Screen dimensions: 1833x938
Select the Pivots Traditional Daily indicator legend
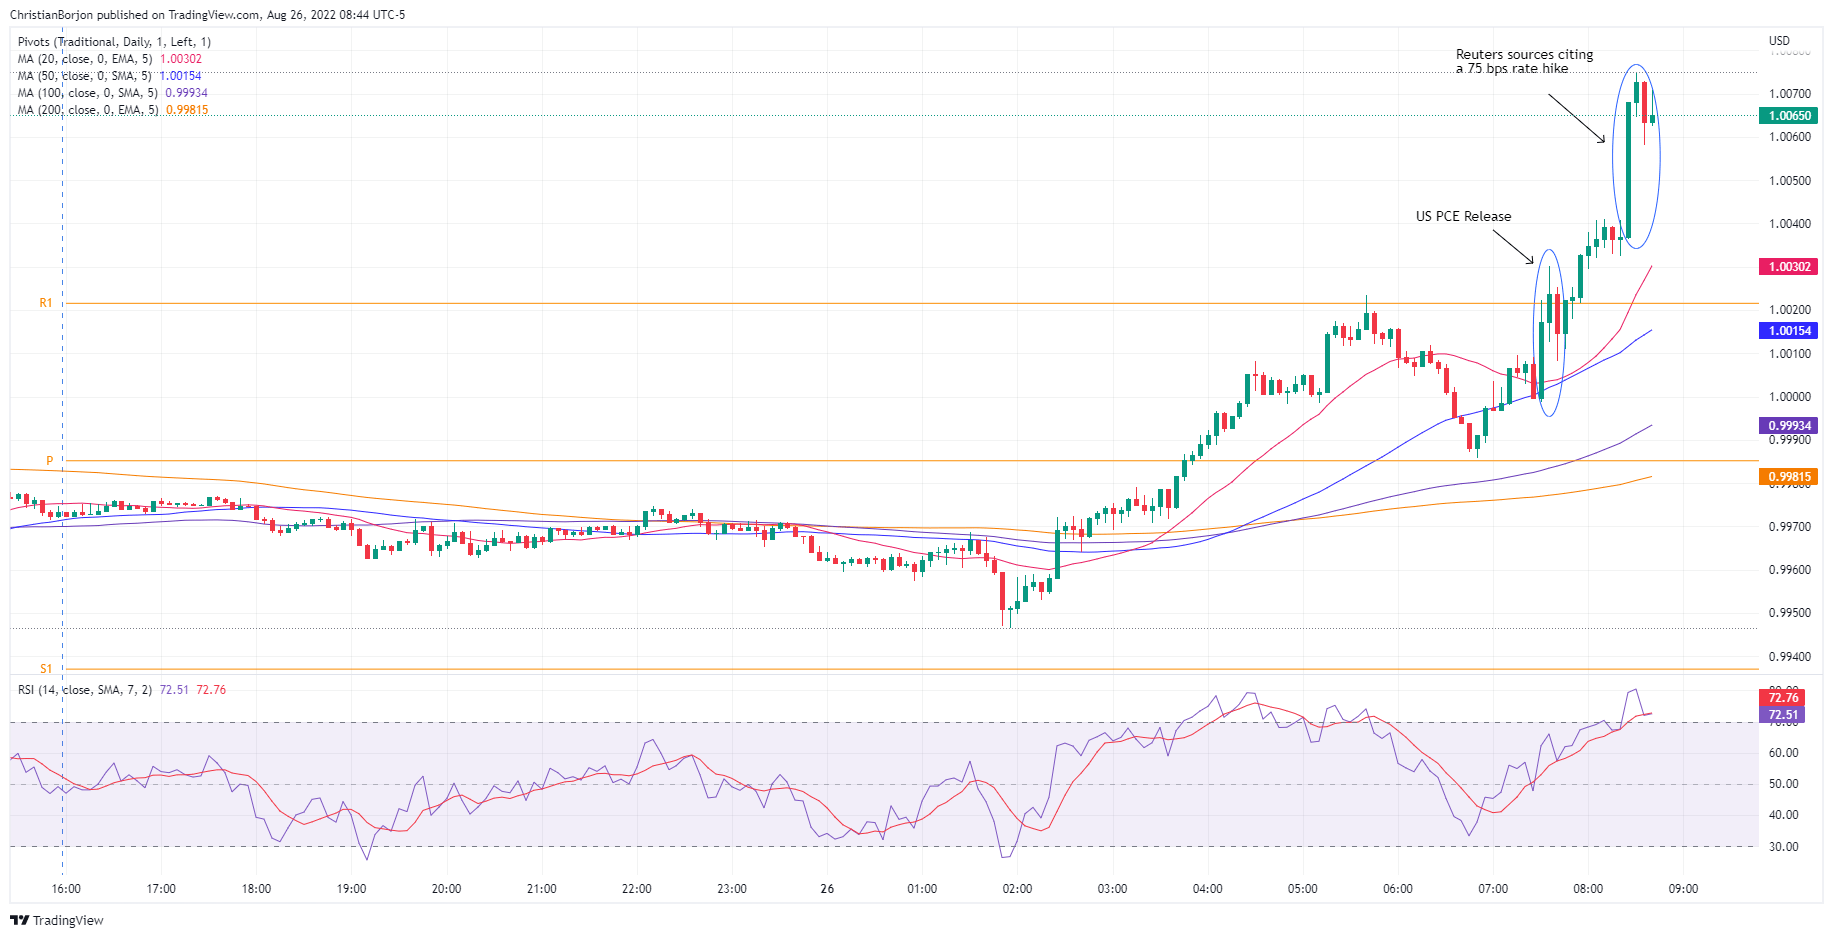114,42
